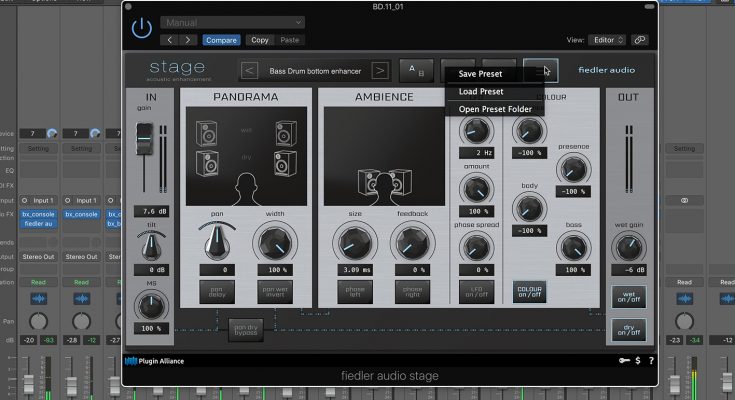The image size is (735, 400).
Task: Open the Manual preset dropdown
Action: (231, 22)
